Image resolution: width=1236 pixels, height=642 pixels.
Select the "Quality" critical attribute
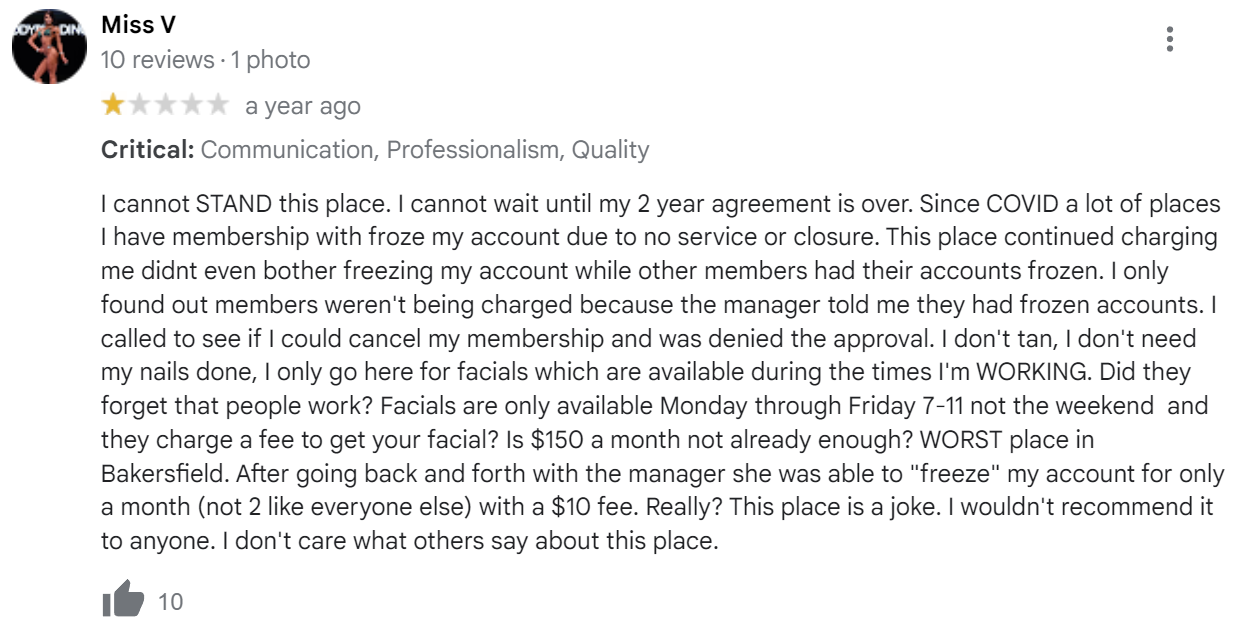[610, 150]
